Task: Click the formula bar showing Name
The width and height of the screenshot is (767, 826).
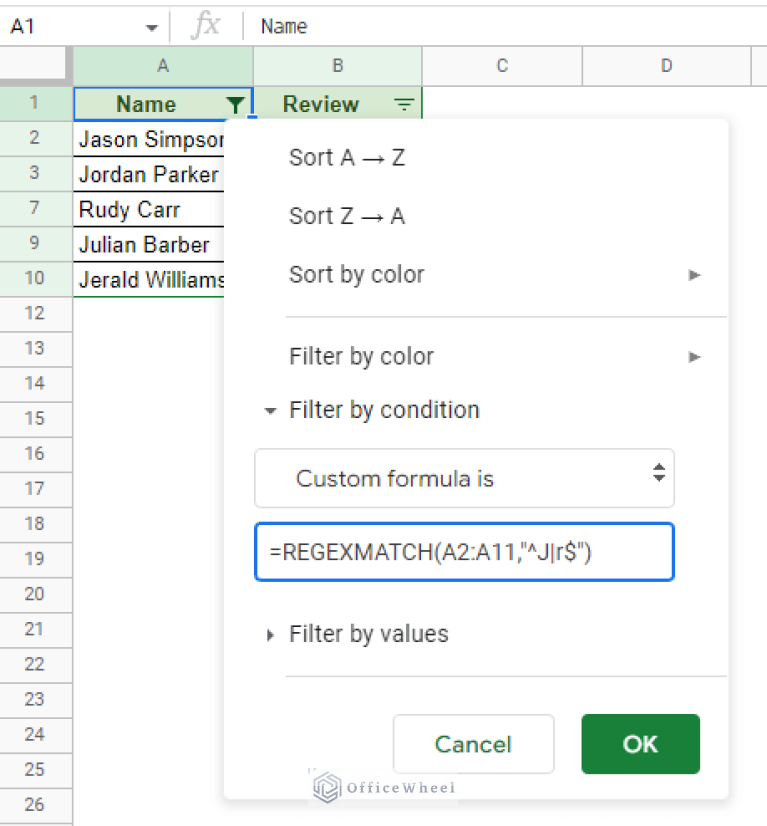Action: click(x=500, y=26)
